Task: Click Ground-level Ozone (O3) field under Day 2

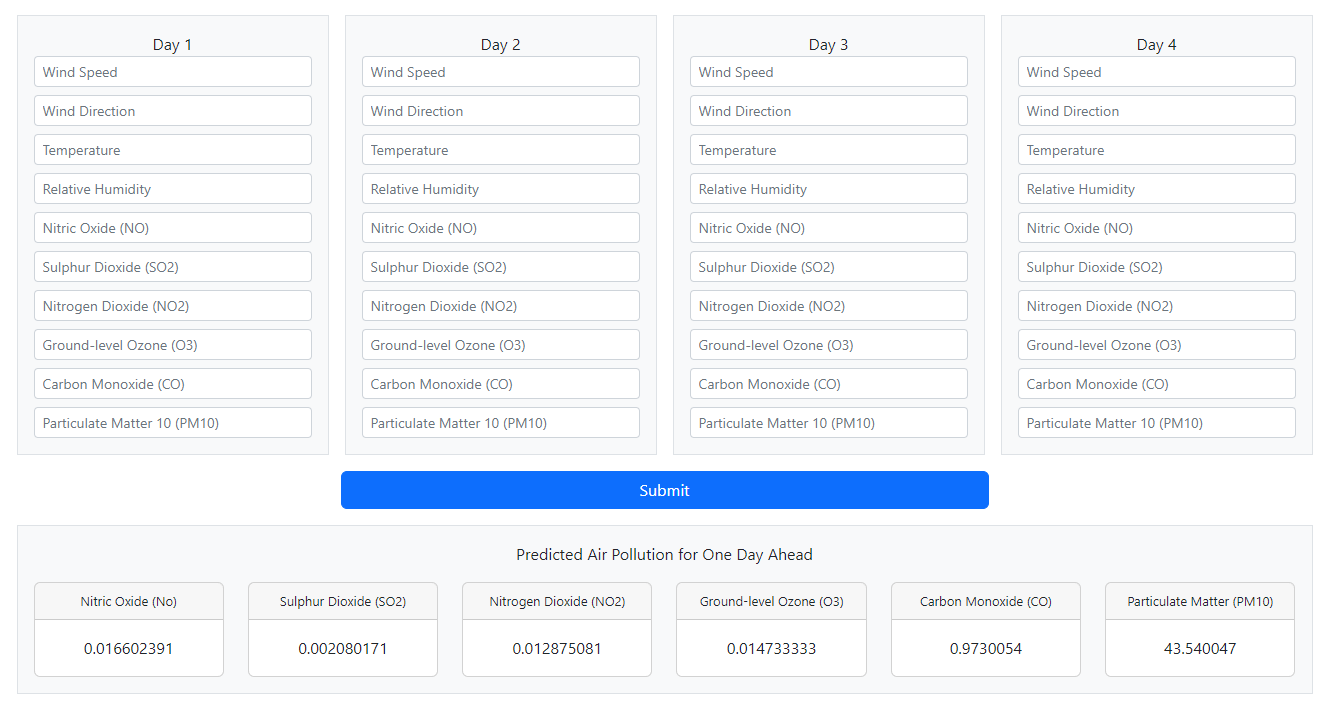Action: tap(500, 344)
